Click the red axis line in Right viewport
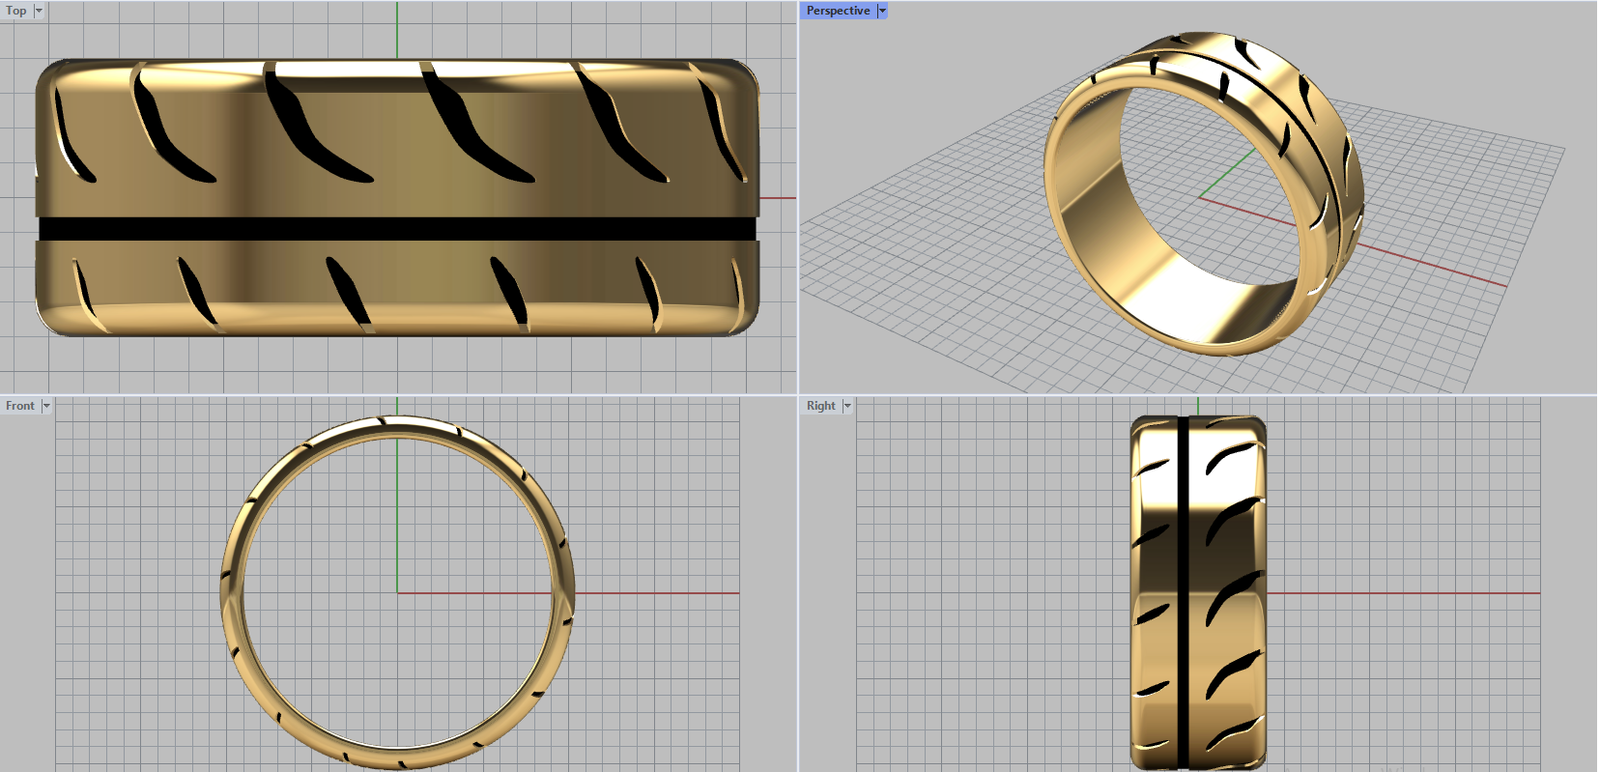 [1400, 593]
